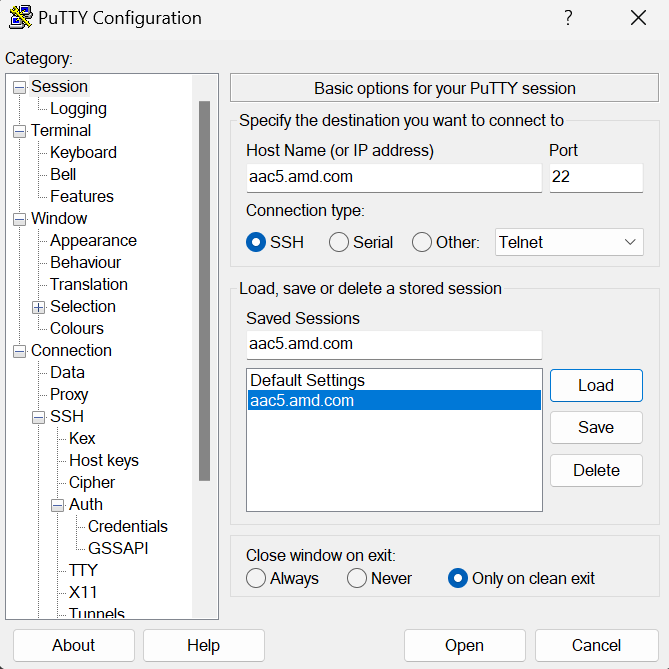The height and width of the screenshot is (669, 669).
Task: Collapse the Connection tree node
Action: [x=19, y=351]
